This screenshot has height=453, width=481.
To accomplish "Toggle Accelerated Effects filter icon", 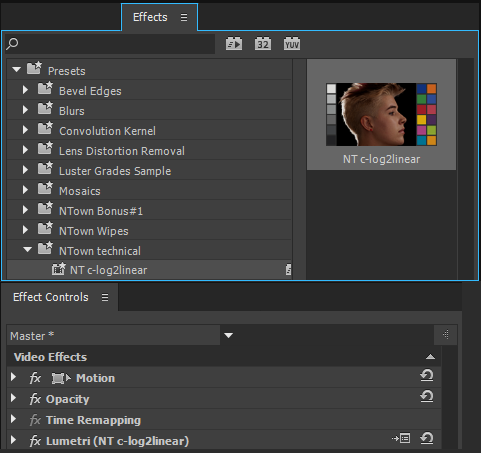I will [234, 44].
